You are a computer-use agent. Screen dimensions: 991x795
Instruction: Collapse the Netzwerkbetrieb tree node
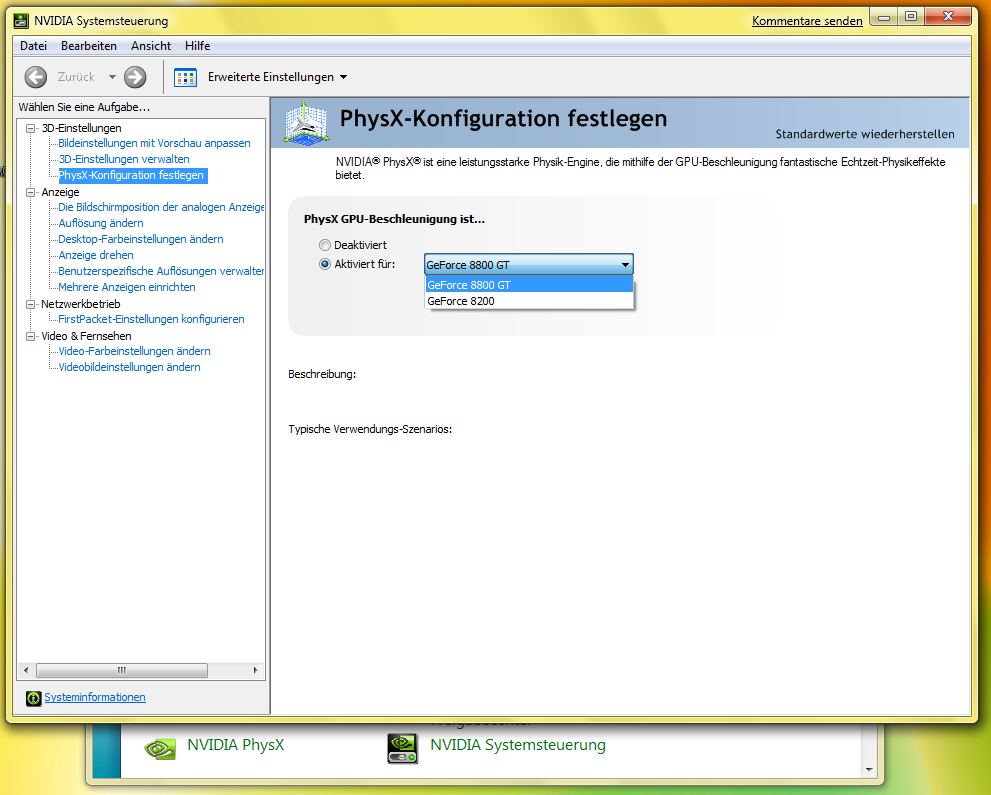pos(30,304)
